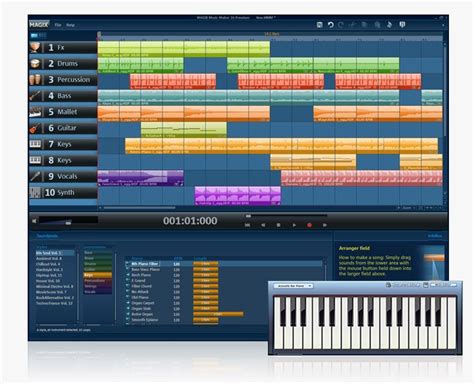Image resolution: width=474 pixels, height=384 pixels.
Task: Click the Vocals track 9 microphone icon
Action: (35, 176)
